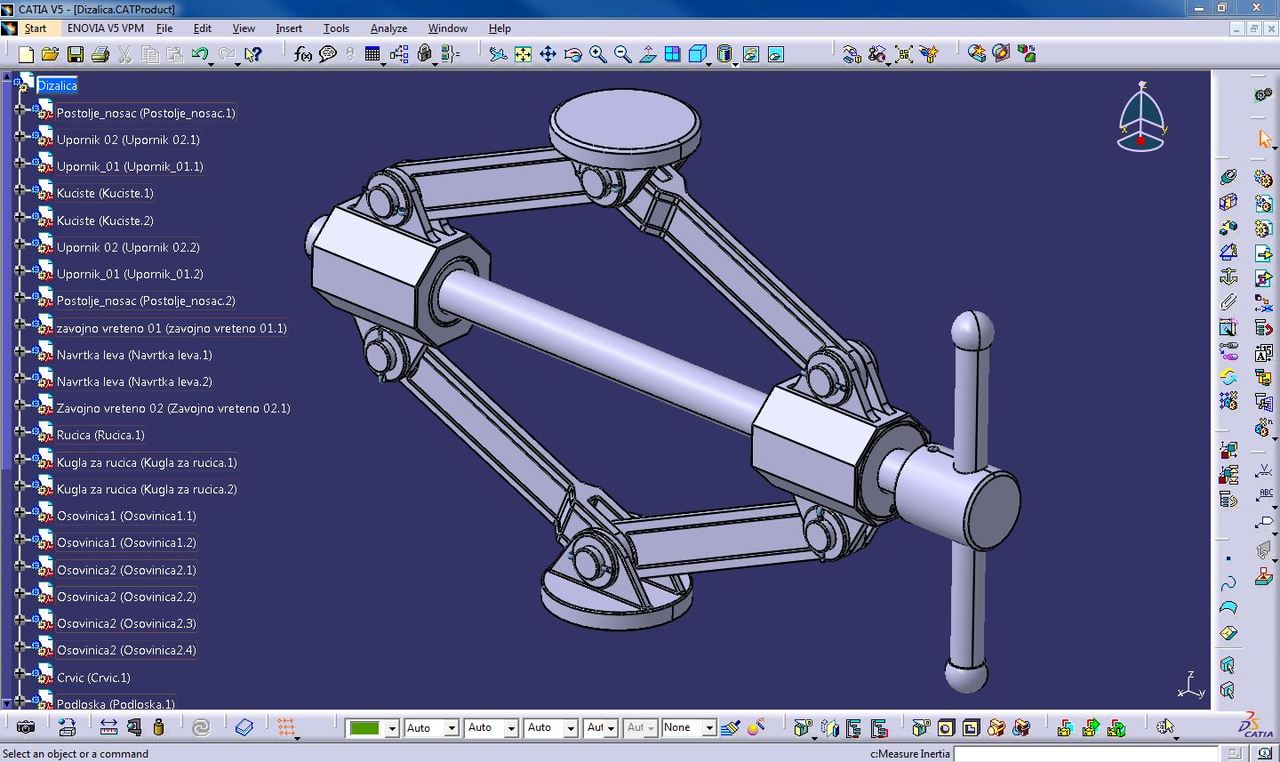Open the color dropdown beside green swatch
This screenshot has width=1280, height=762.
pos(392,729)
